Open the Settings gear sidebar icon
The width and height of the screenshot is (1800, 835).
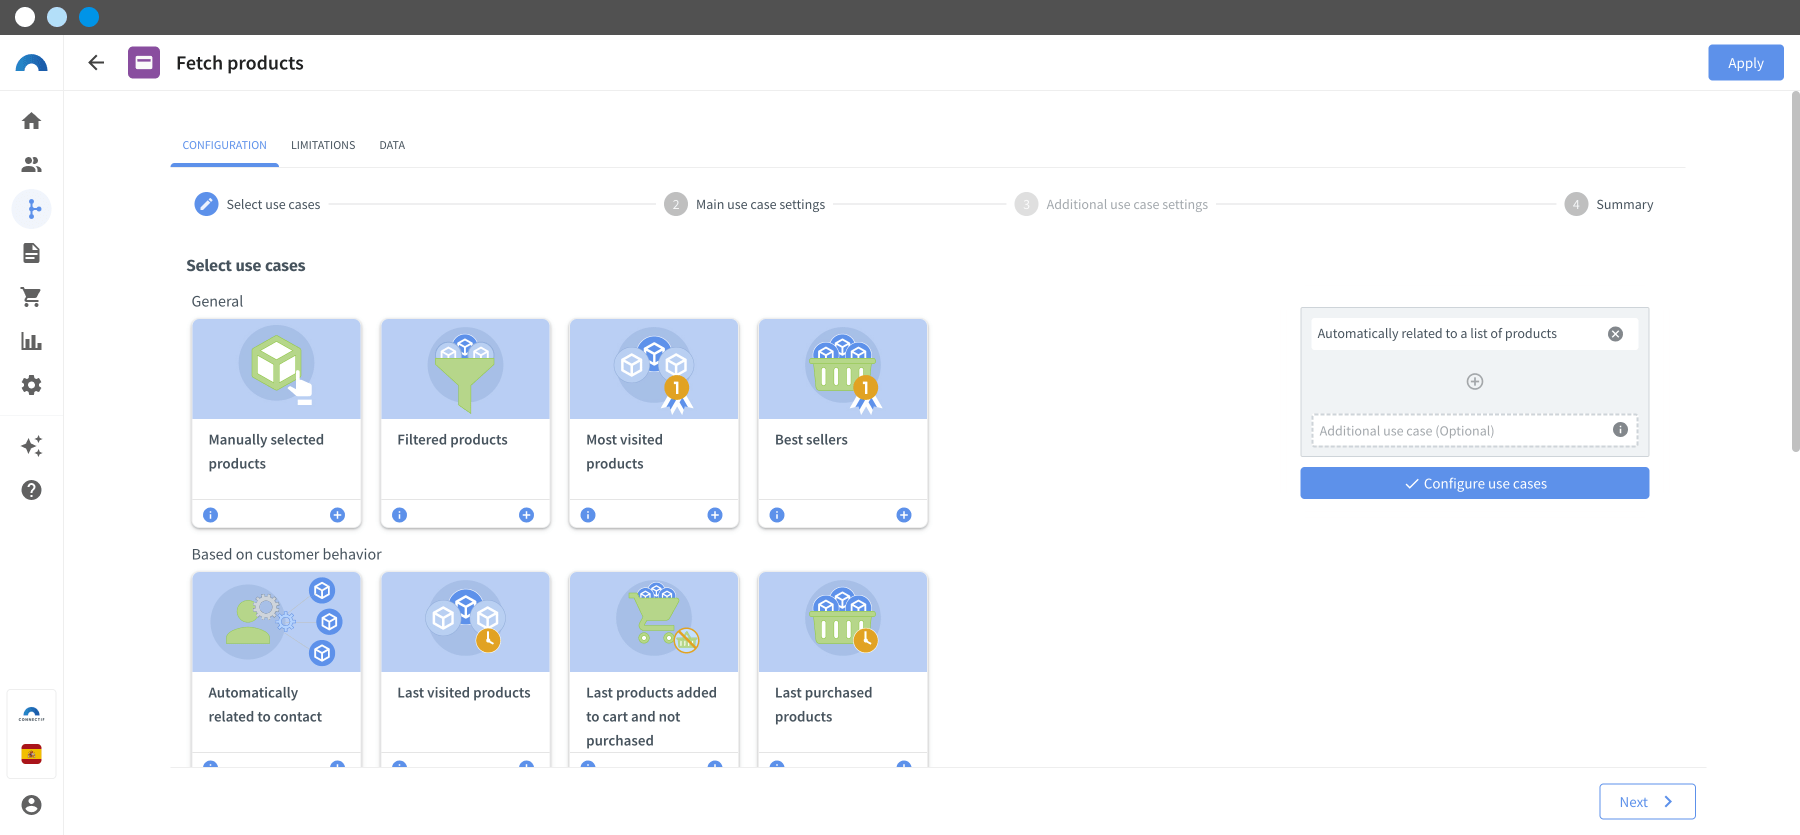point(32,385)
